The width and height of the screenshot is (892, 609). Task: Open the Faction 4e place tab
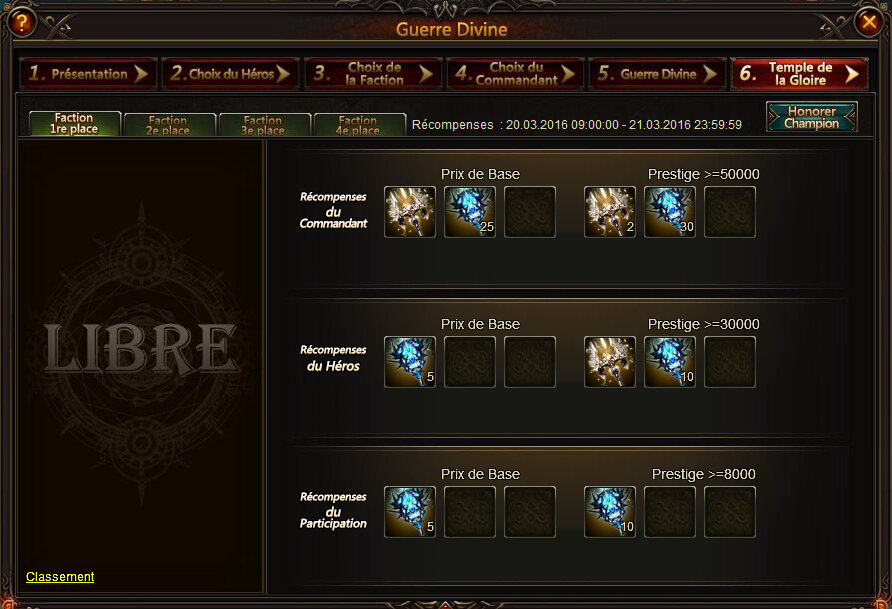(359, 125)
